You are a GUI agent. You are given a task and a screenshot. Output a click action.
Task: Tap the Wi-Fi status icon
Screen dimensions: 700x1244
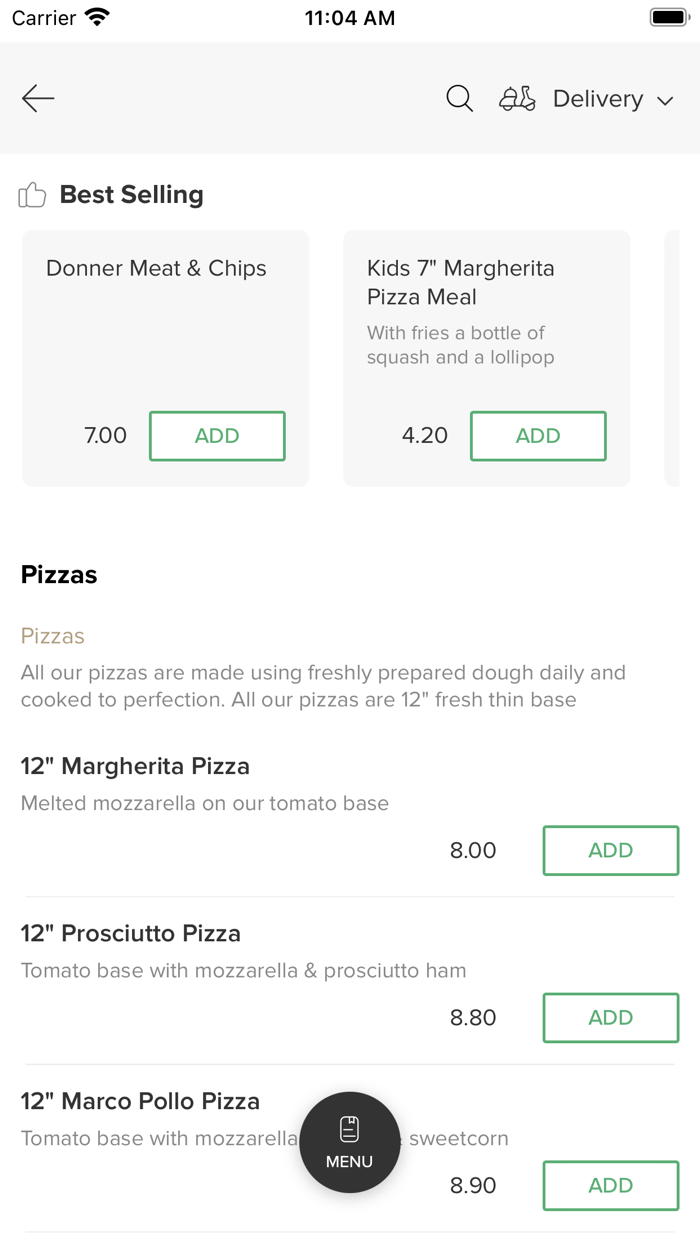[x=97, y=17]
